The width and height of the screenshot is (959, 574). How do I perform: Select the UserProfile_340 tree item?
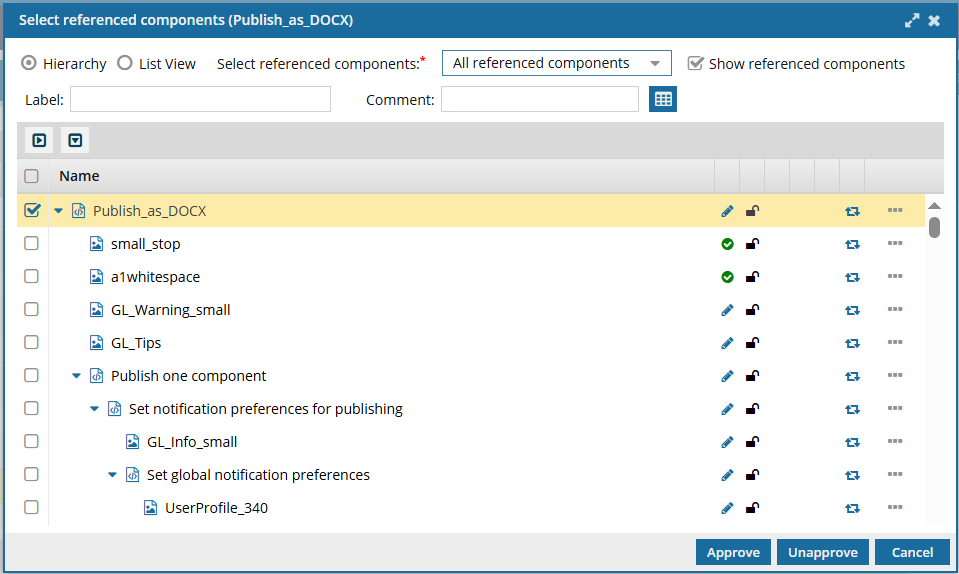[215, 508]
